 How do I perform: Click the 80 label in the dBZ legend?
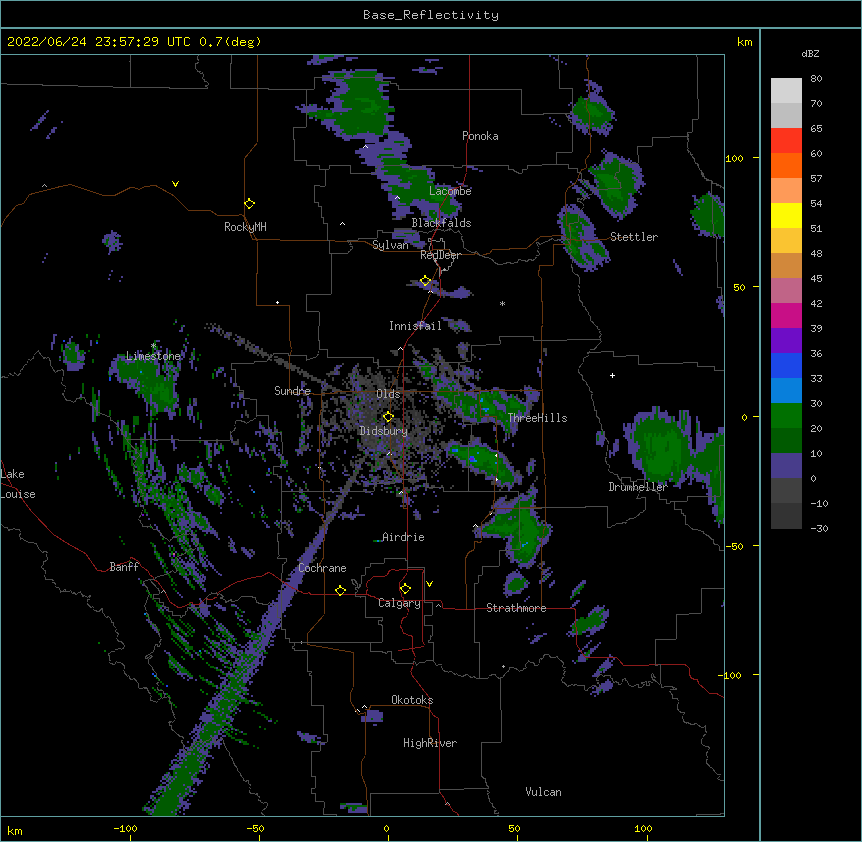coord(816,79)
